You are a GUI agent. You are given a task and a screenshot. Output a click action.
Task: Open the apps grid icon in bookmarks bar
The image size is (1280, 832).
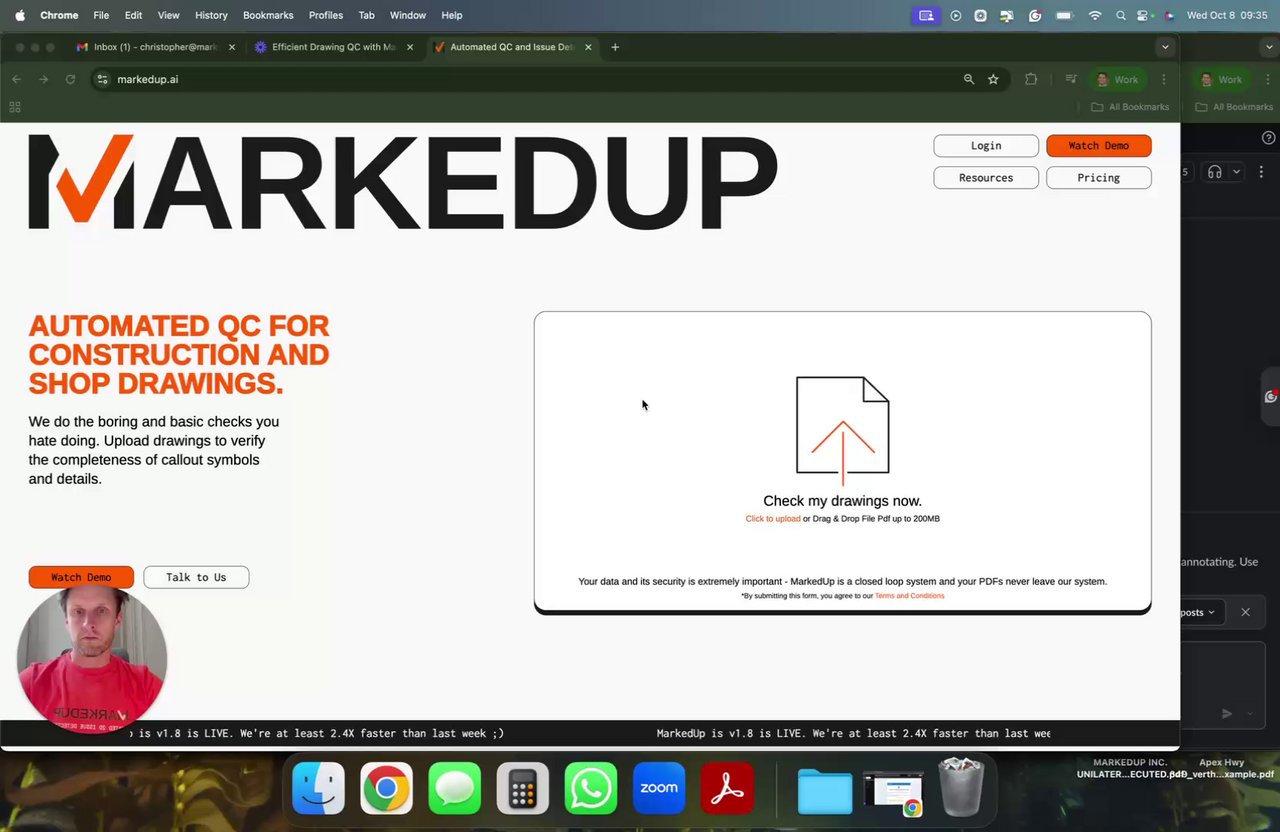pyautogui.click(x=15, y=107)
